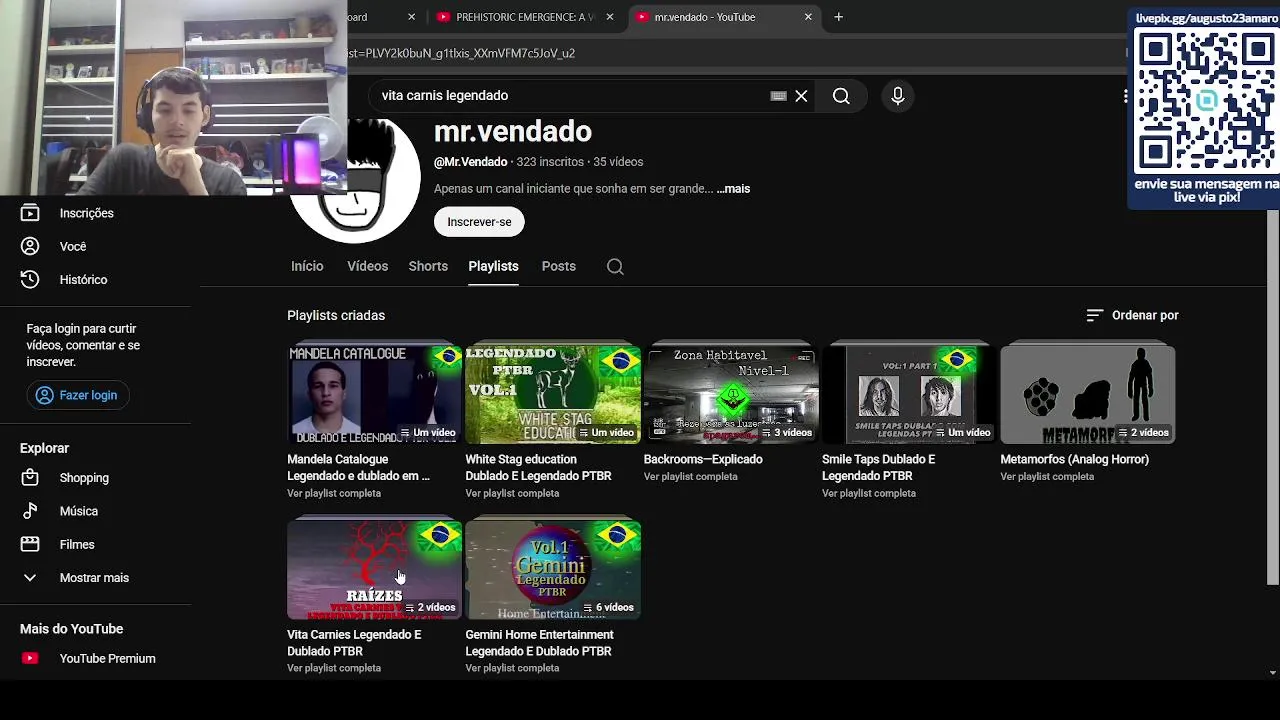Switch to the Shorts channel tab
This screenshot has width=1280, height=720.
(428, 266)
